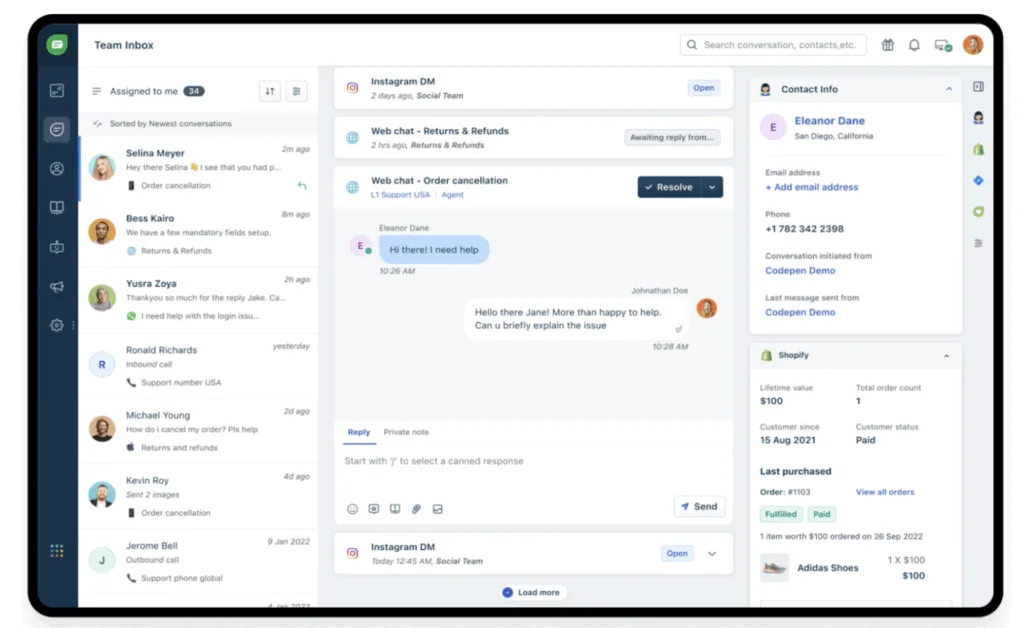1024x628 pixels.
Task: Open Michael Young conversation
Action: tap(199, 432)
